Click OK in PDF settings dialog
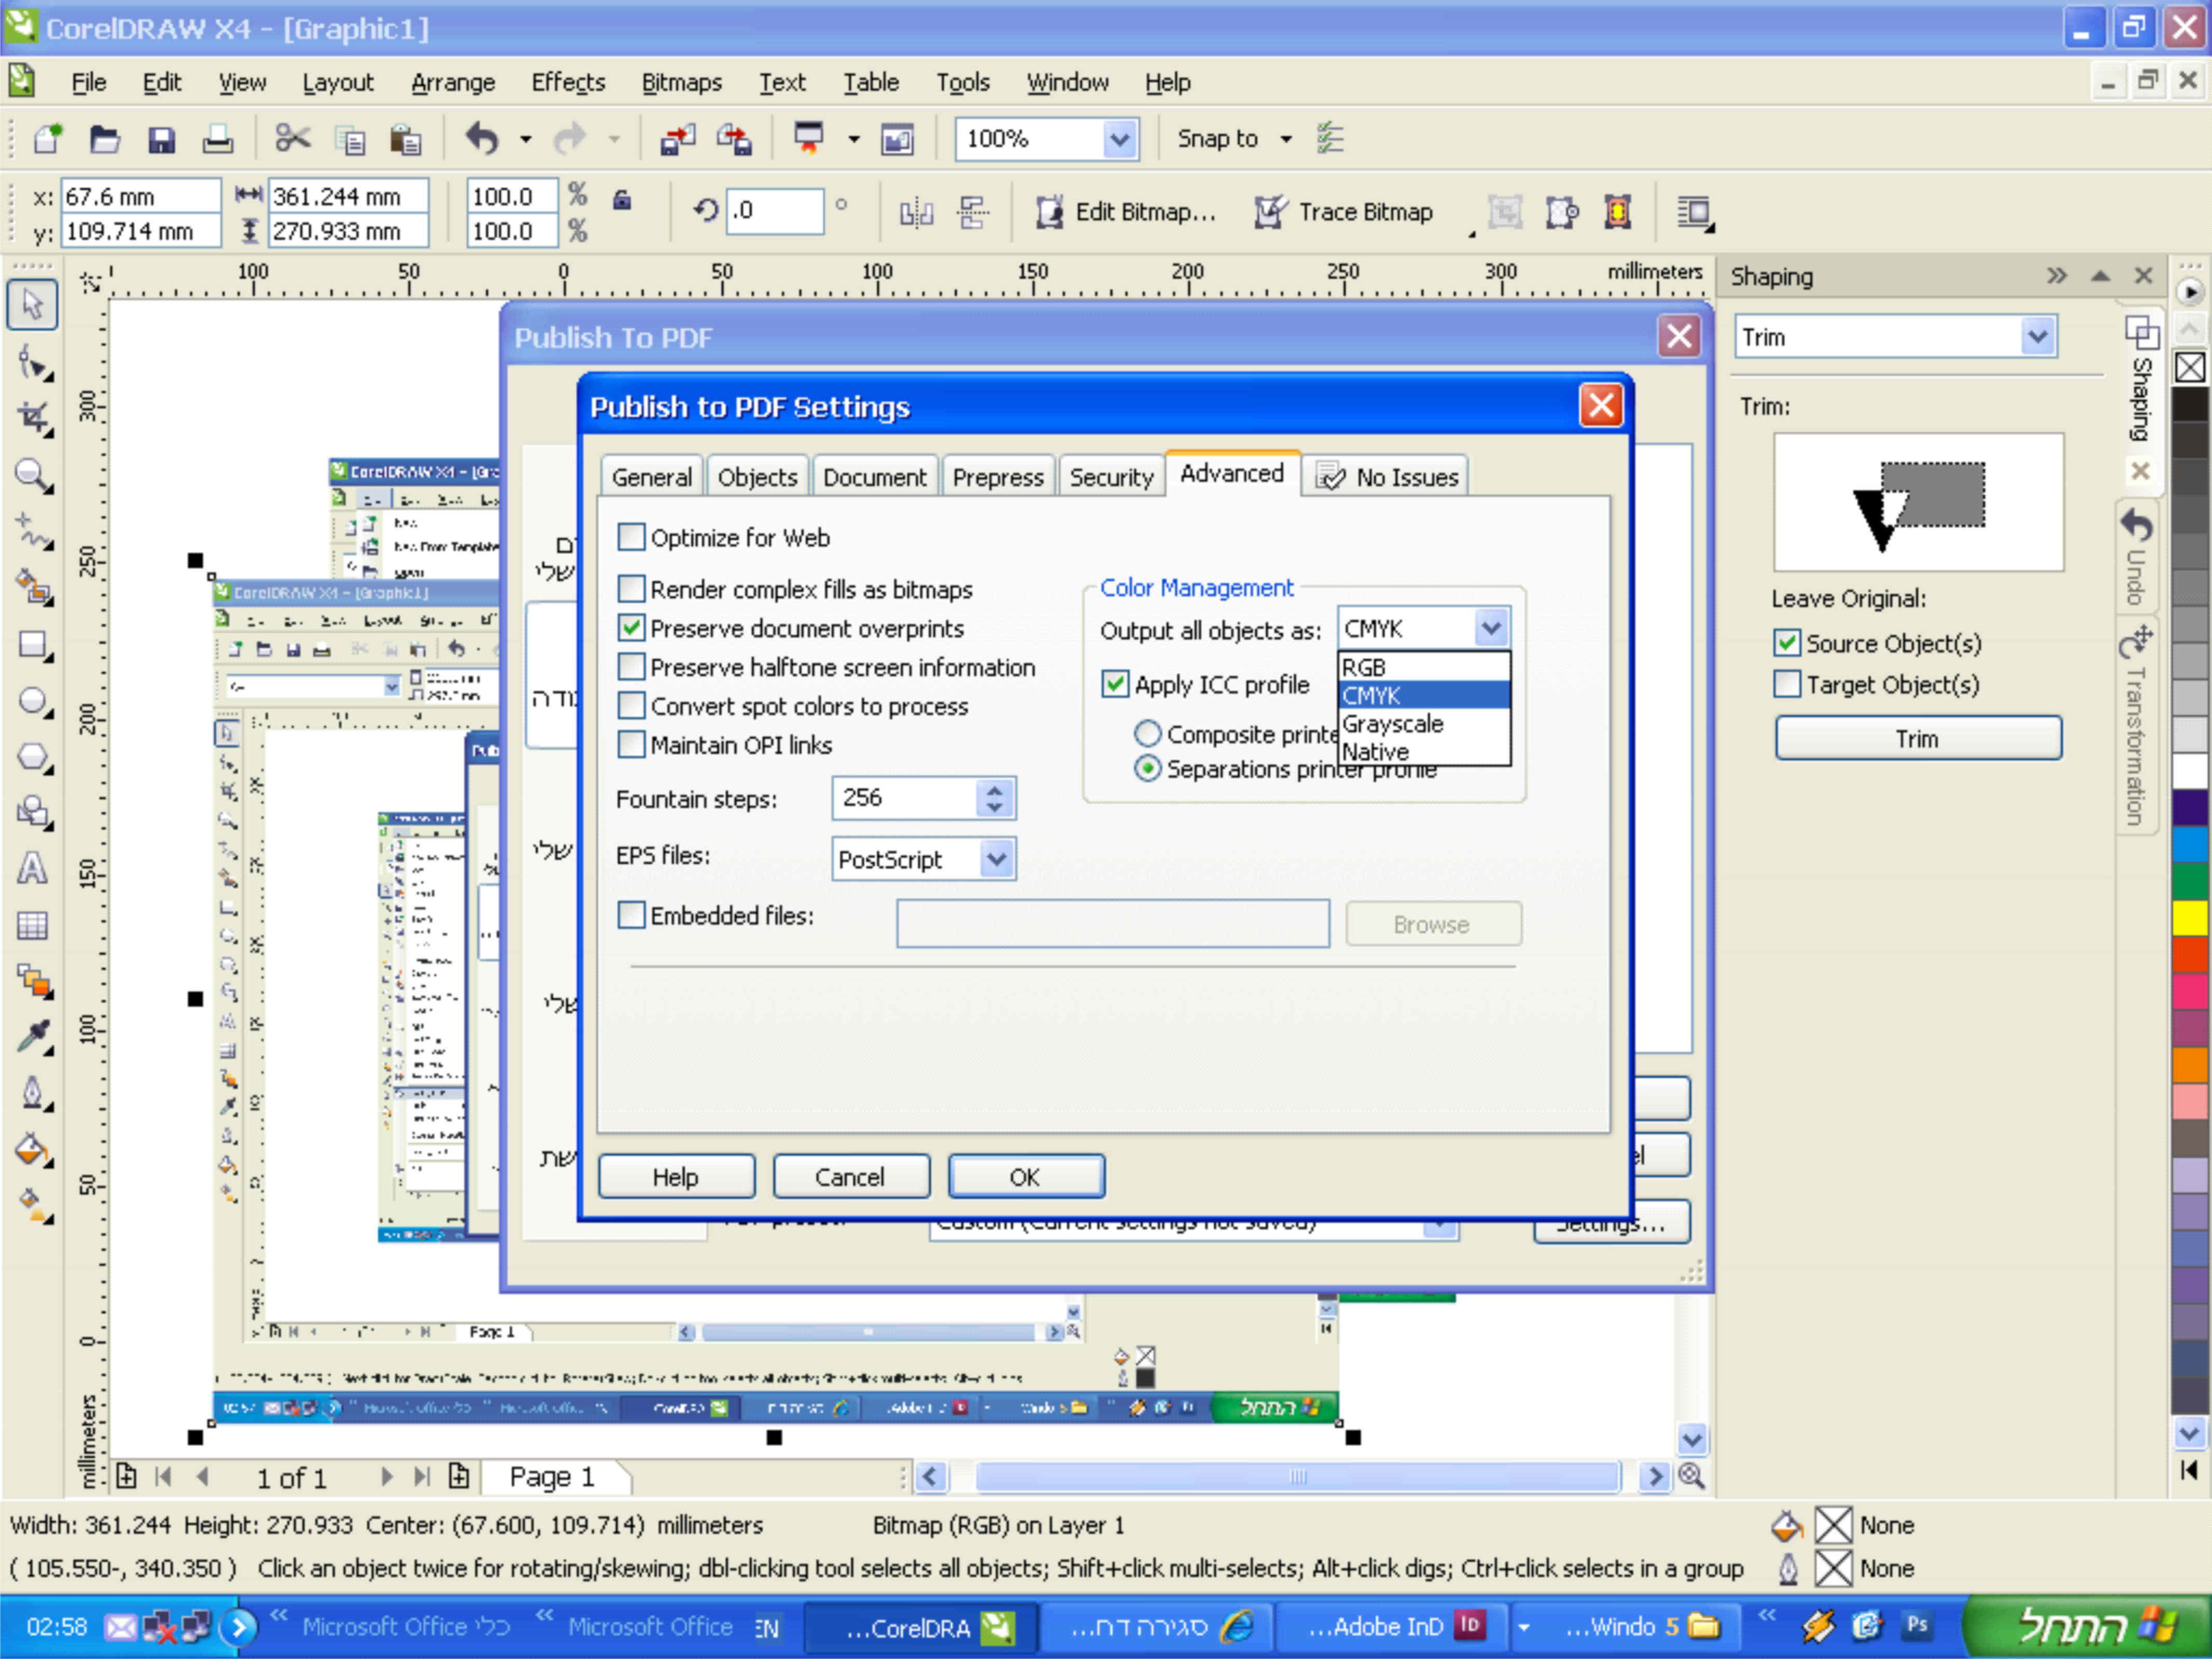 pos(1025,1177)
